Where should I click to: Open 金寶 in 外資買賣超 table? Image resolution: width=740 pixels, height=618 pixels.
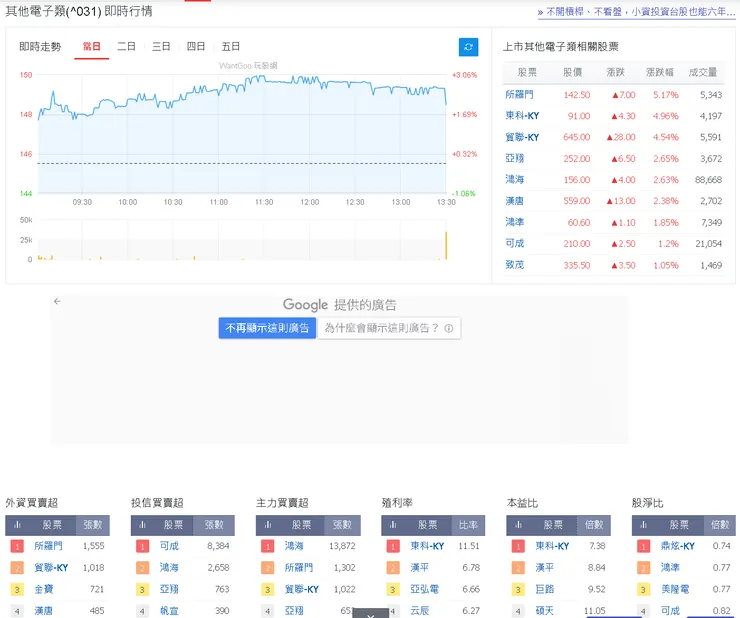pos(43,589)
